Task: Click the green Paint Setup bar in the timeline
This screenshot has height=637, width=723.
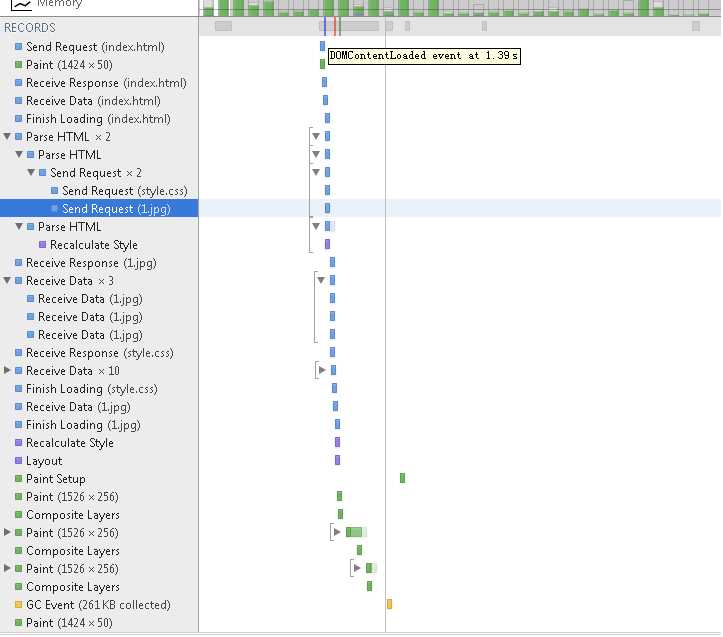Action: coord(403,478)
